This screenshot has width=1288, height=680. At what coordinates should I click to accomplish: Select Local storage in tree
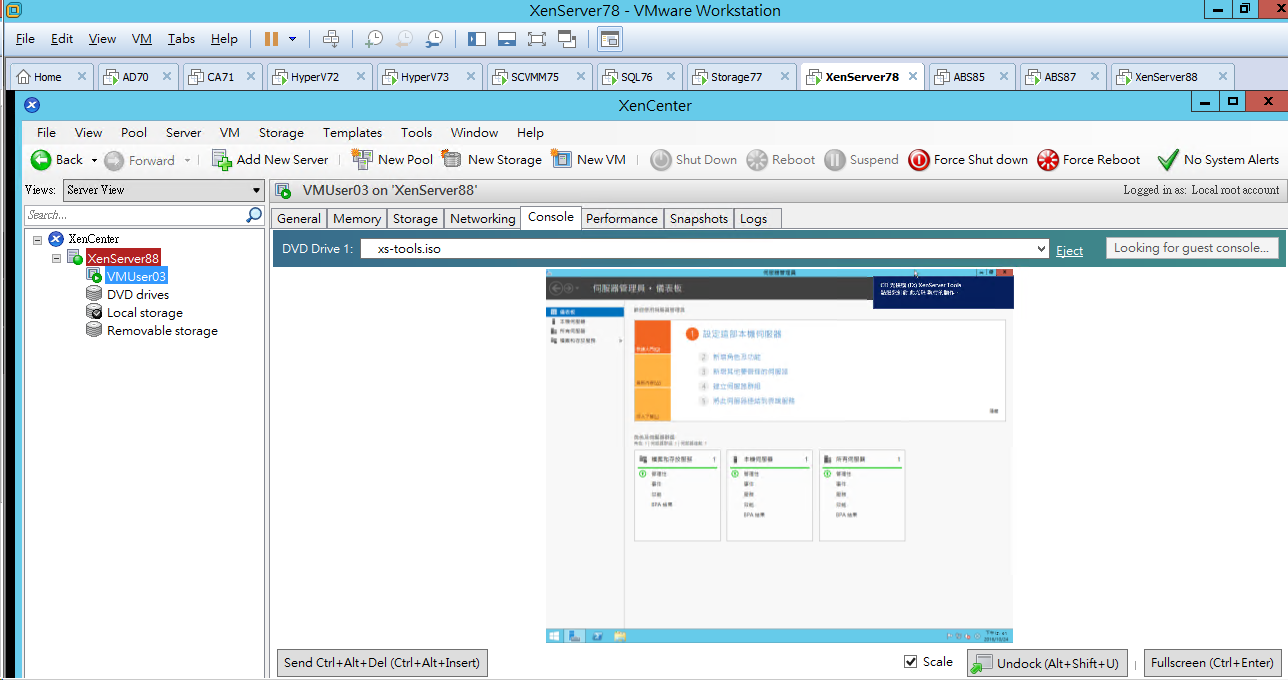click(145, 312)
